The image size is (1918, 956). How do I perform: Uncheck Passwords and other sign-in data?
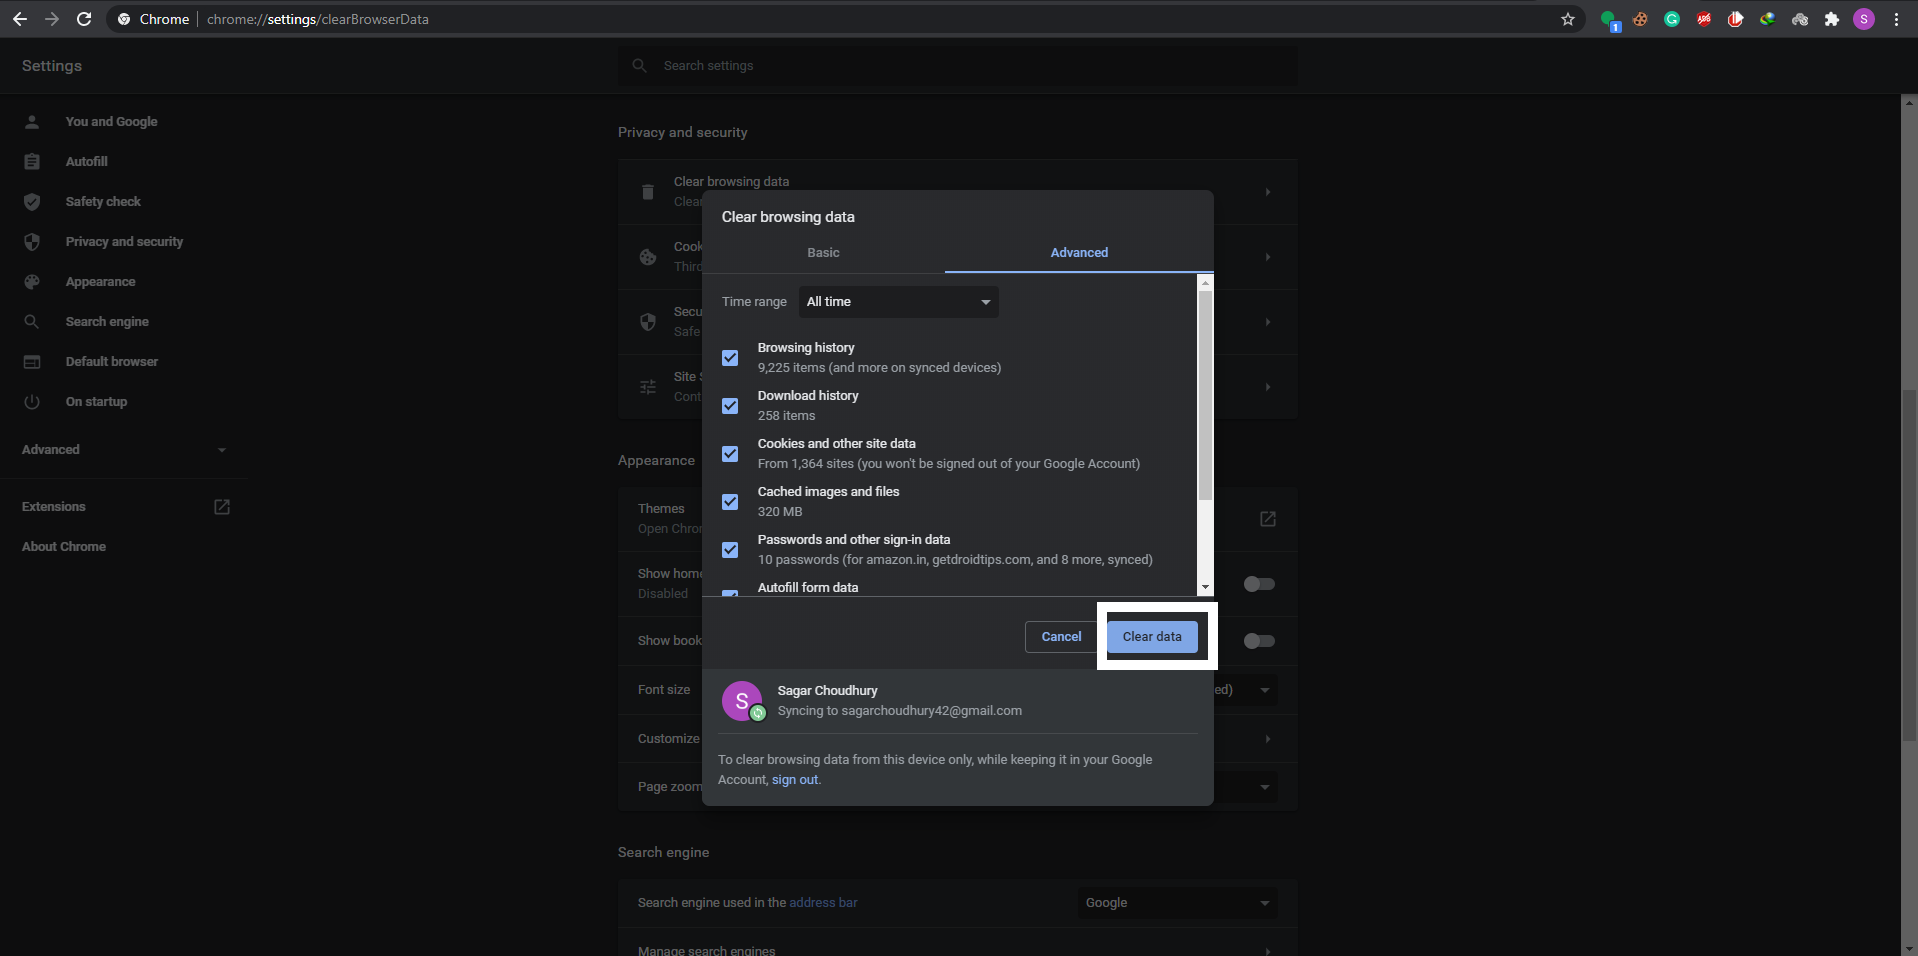point(730,550)
